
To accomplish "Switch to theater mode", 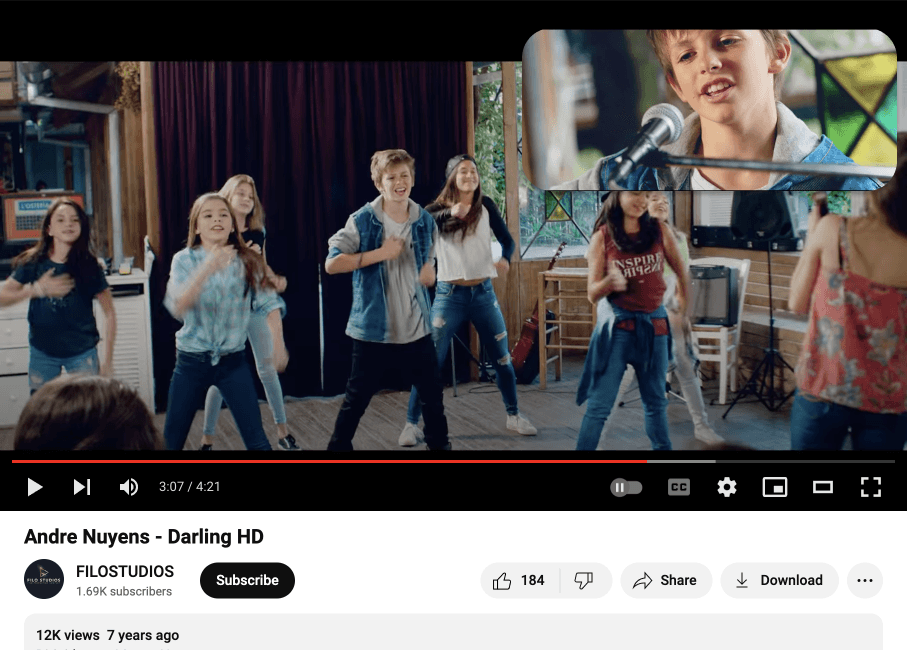I will click(823, 487).
